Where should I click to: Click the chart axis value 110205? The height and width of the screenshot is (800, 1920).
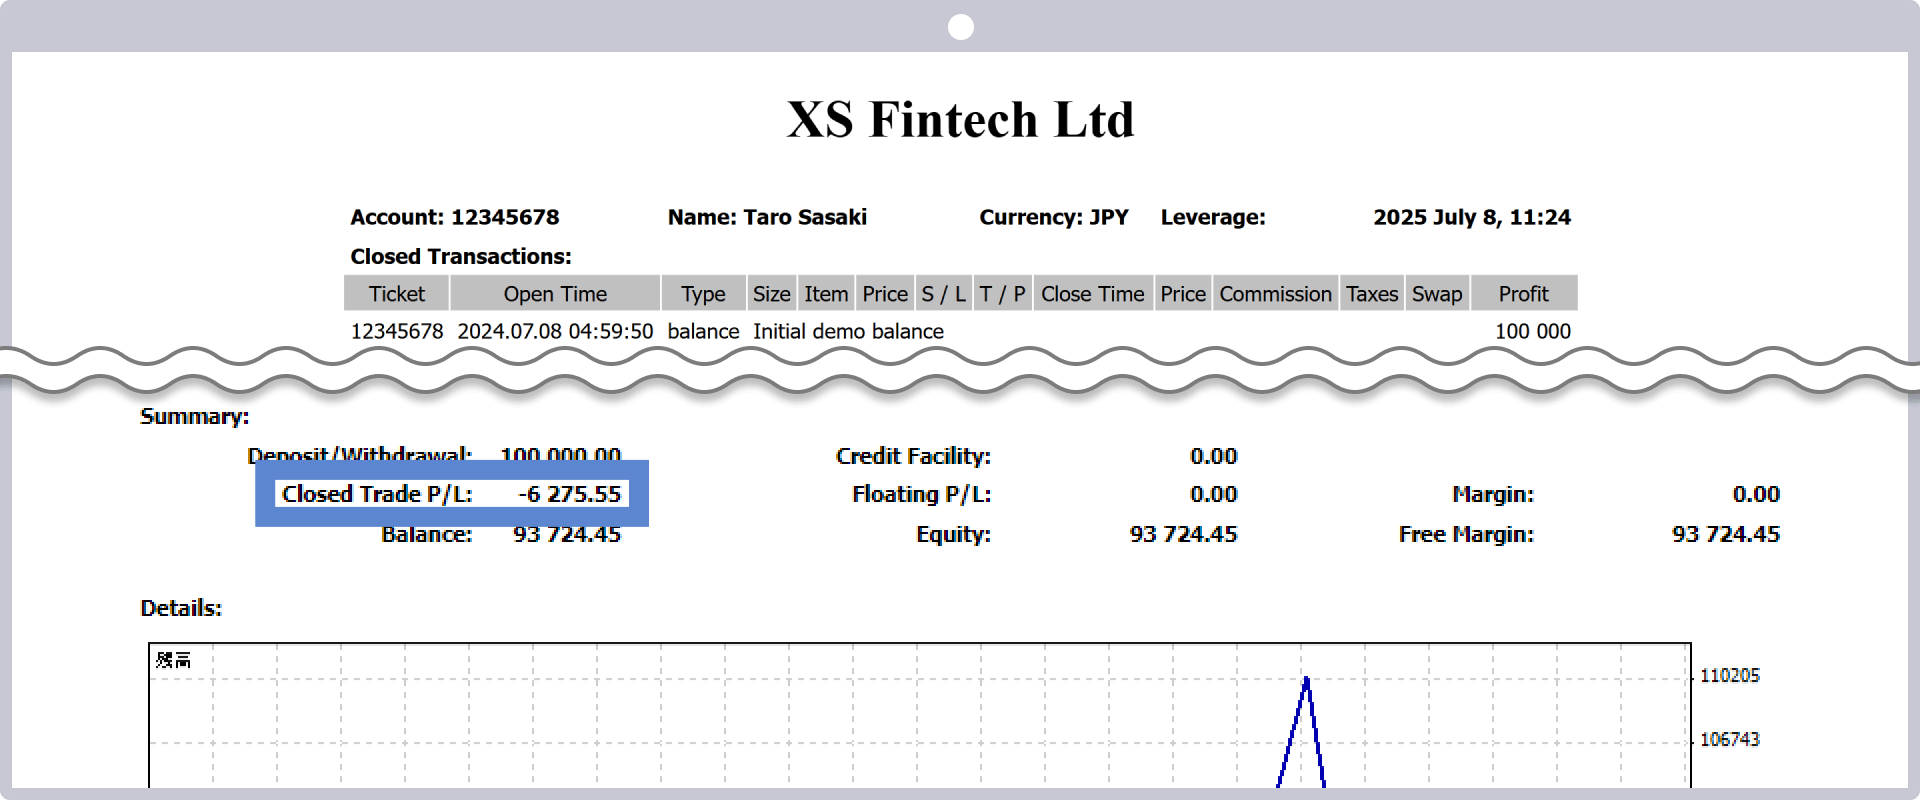tap(1729, 676)
